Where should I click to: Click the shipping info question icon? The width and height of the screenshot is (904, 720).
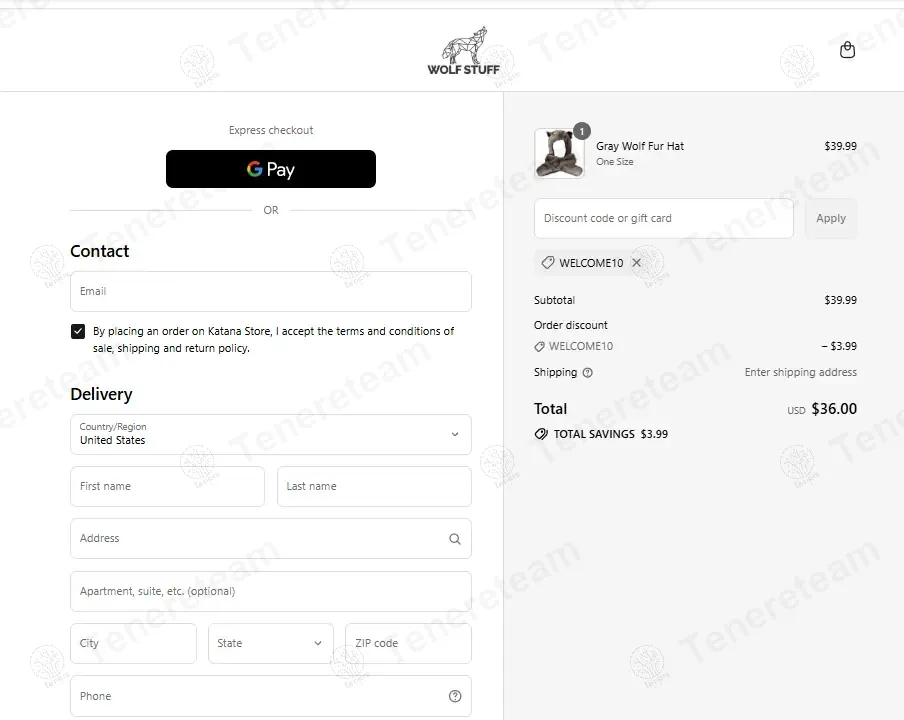[587, 372]
